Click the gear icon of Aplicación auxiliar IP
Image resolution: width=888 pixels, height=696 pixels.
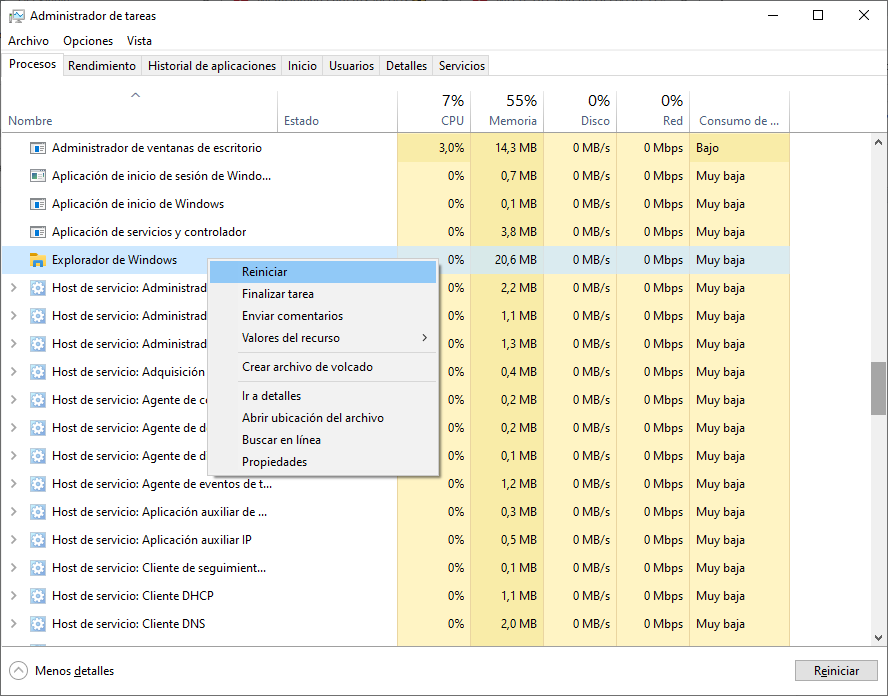pyautogui.click(x=37, y=540)
